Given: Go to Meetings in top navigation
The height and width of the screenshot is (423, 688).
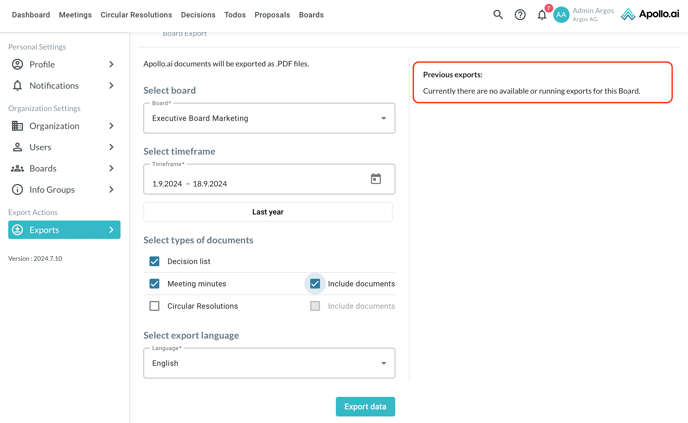Looking at the screenshot, I should pyautogui.click(x=75, y=15).
